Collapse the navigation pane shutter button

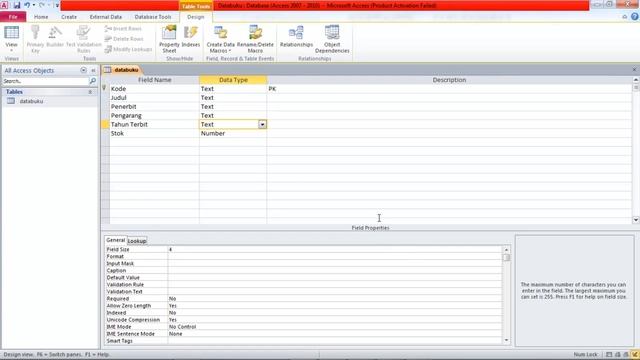pyautogui.click(x=93, y=71)
